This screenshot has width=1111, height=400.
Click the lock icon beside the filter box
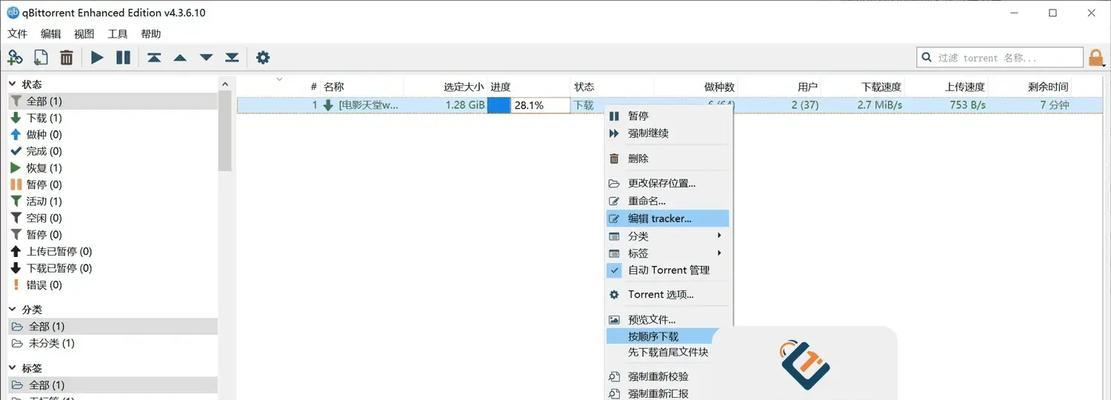click(1095, 57)
